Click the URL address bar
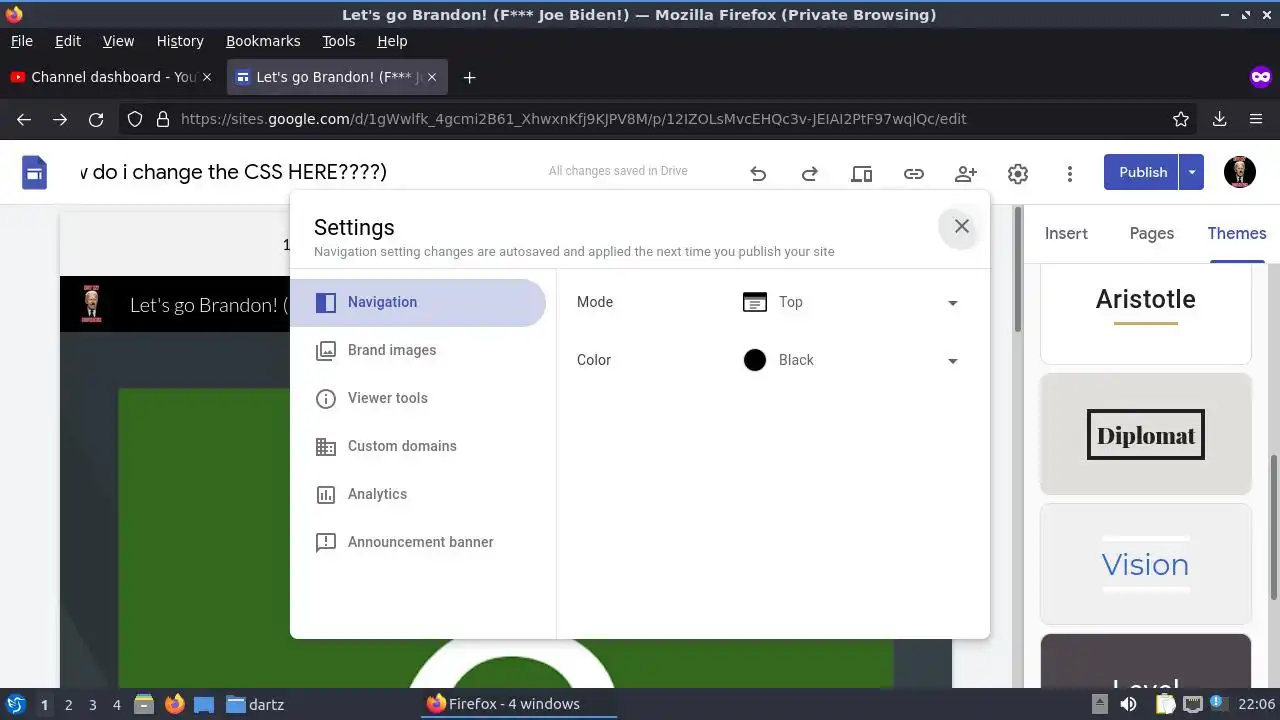 pos(660,119)
